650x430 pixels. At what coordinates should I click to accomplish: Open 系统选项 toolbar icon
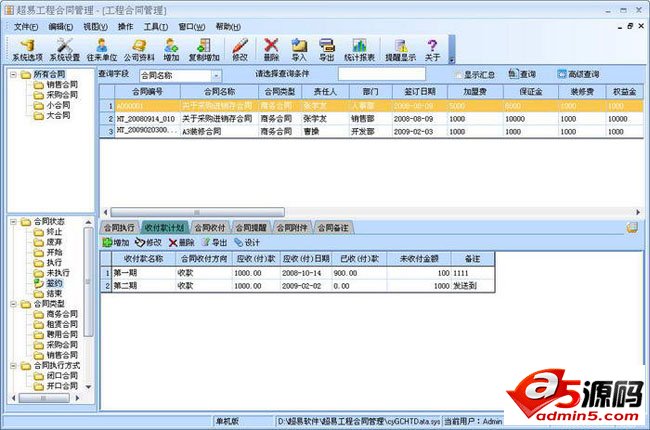point(27,50)
